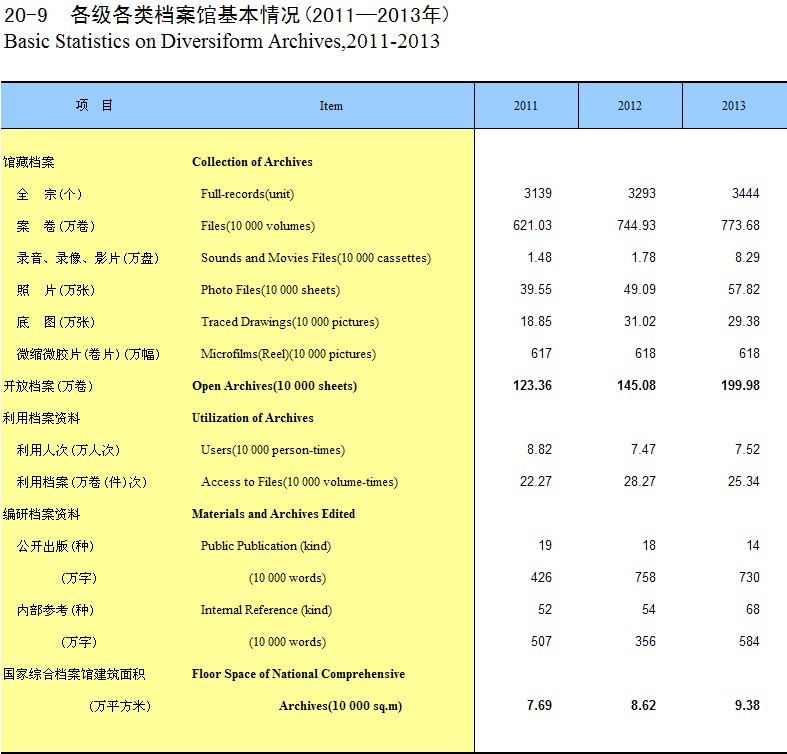Viewport: 787px width, 754px height.
Task: Select the Open Archives 2013 value 199.98
Action: click(740, 386)
